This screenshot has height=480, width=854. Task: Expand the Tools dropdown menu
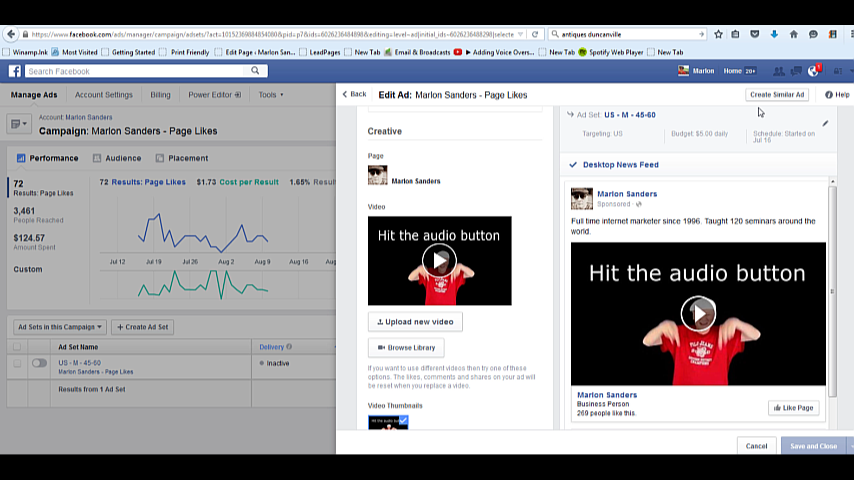click(x=271, y=95)
